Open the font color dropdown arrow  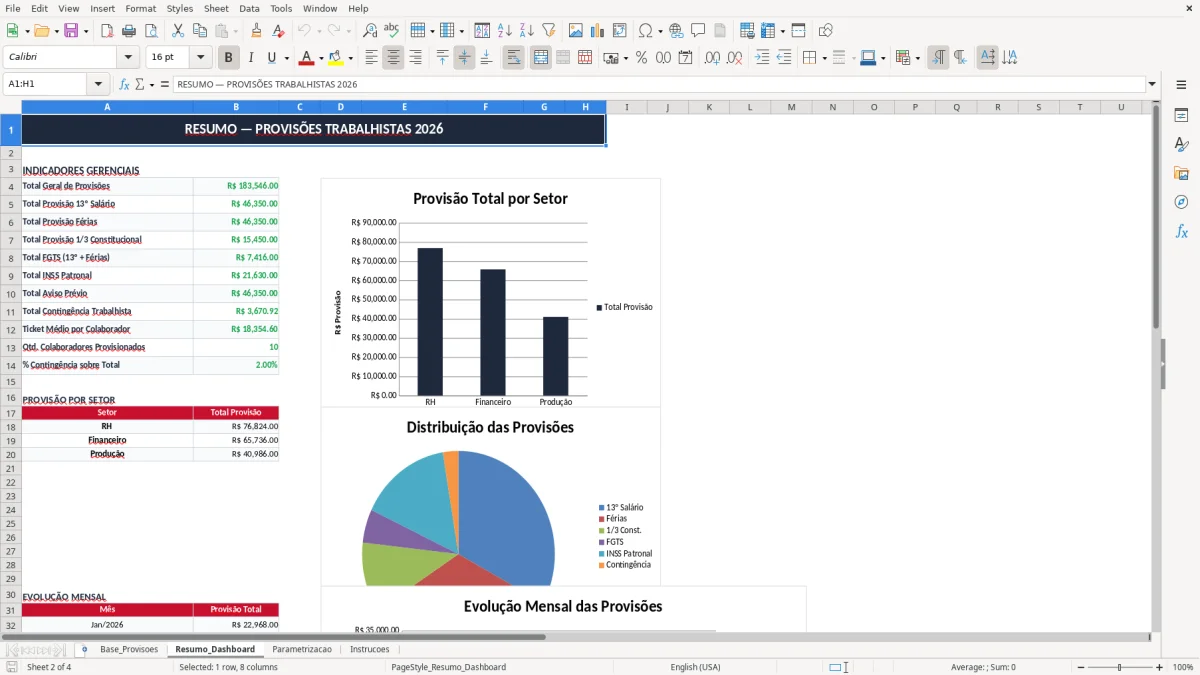321,58
